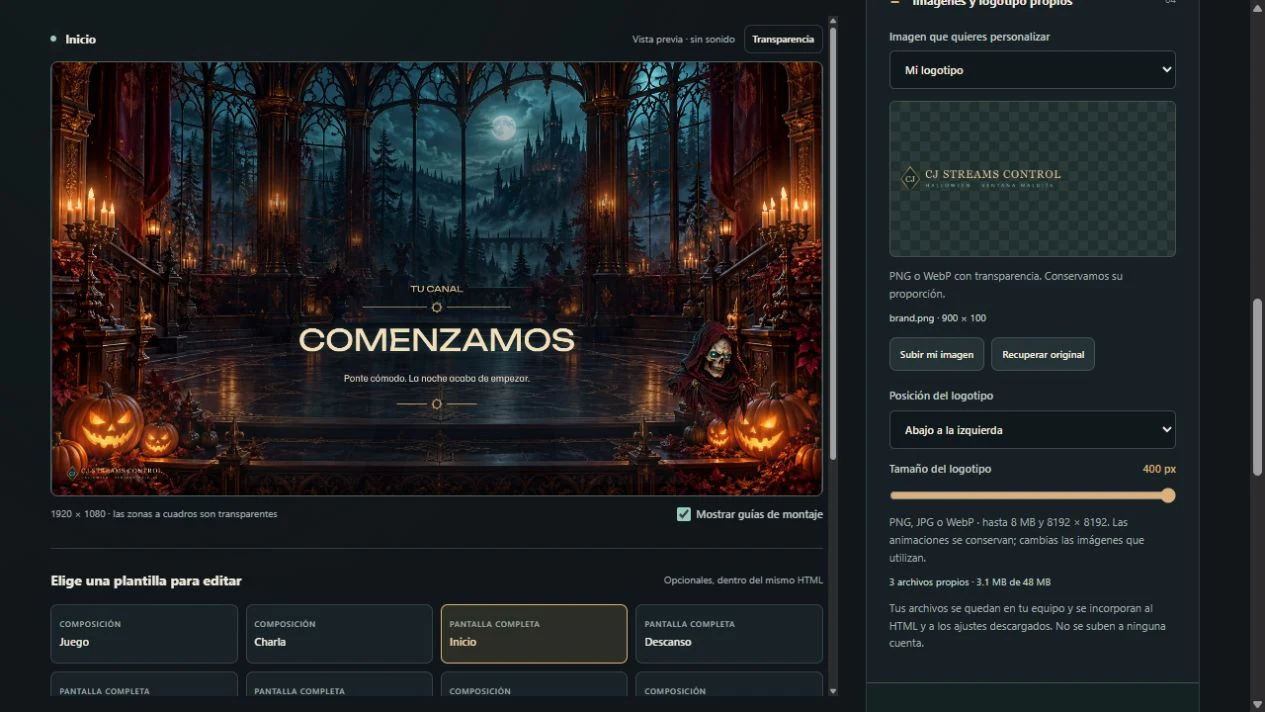Click the page scrollbar down arrow at far right
The height and width of the screenshot is (712, 1265).
coord(1257,704)
